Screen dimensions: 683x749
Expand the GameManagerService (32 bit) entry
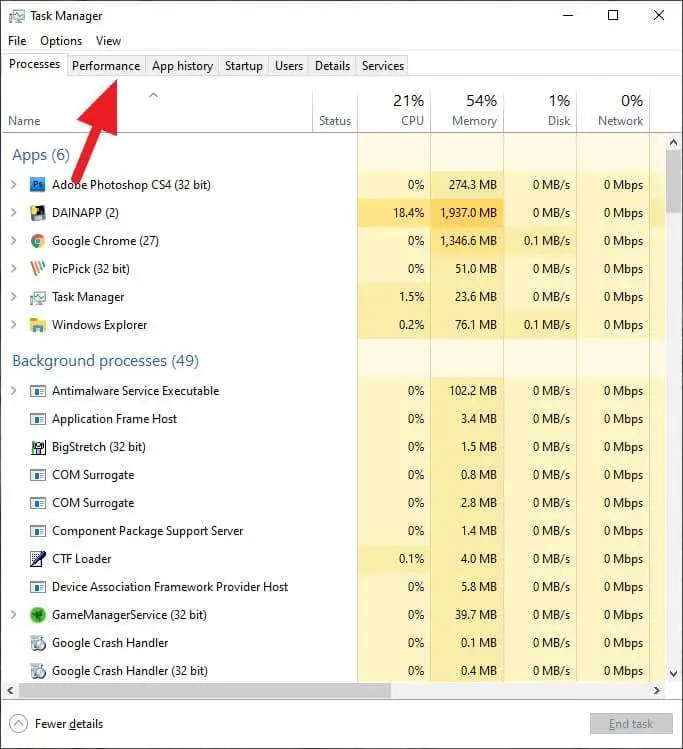[13, 615]
